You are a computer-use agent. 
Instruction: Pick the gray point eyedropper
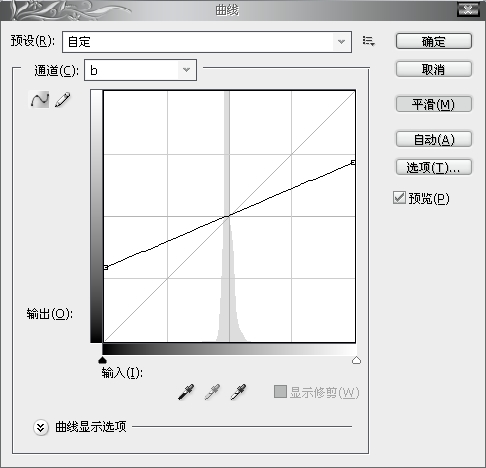[212, 392]
